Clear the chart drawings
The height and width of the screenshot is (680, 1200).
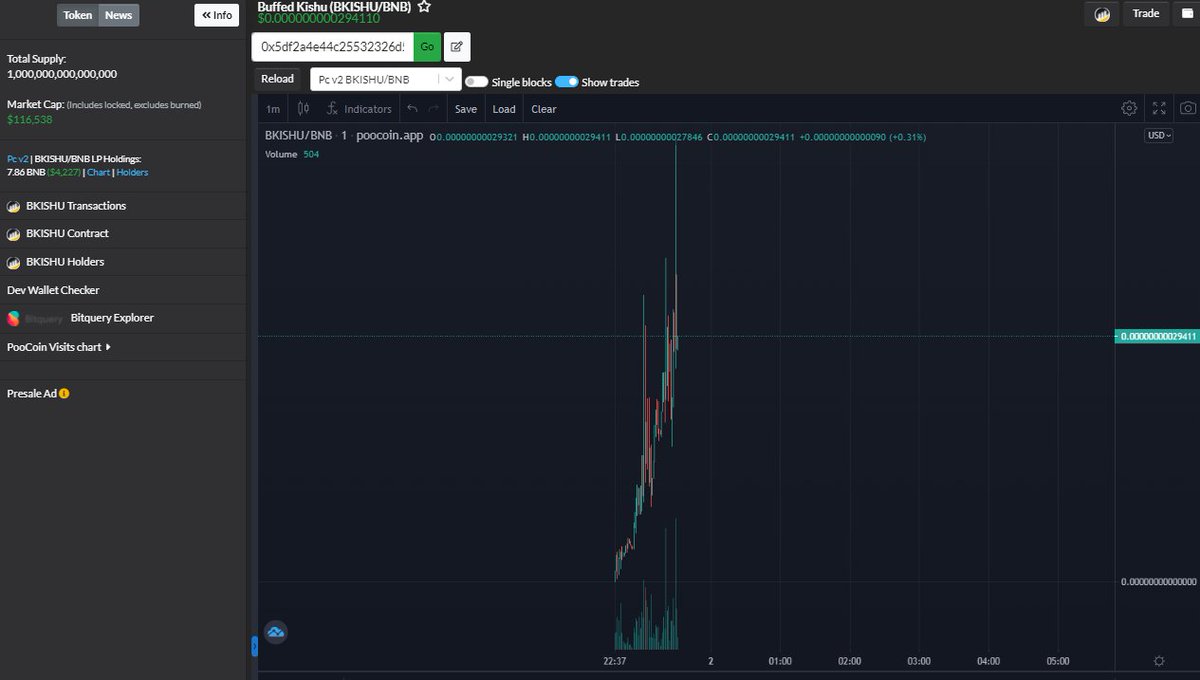pos(544,109)
